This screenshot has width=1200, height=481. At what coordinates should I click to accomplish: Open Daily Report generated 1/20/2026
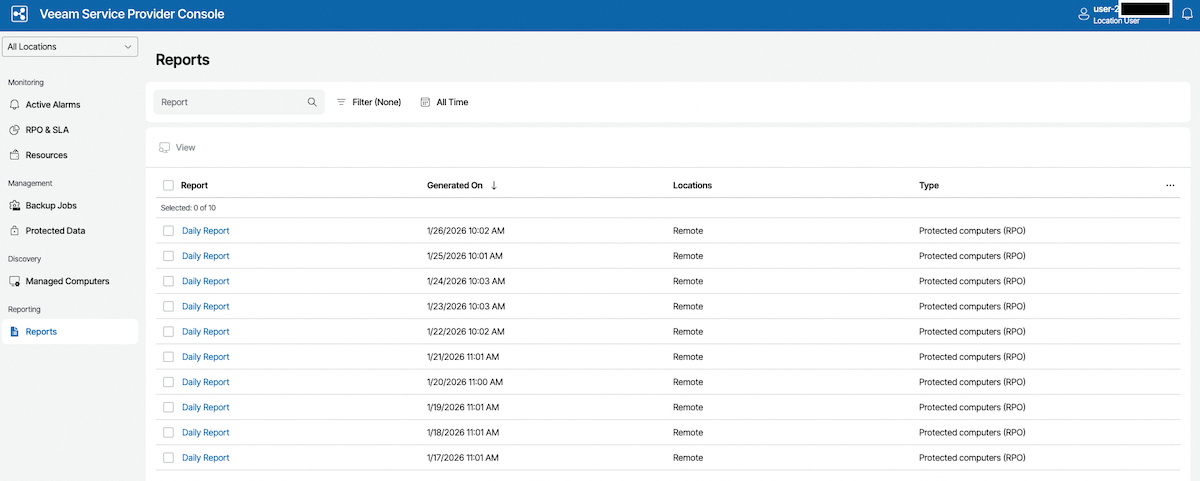[205, 382]
